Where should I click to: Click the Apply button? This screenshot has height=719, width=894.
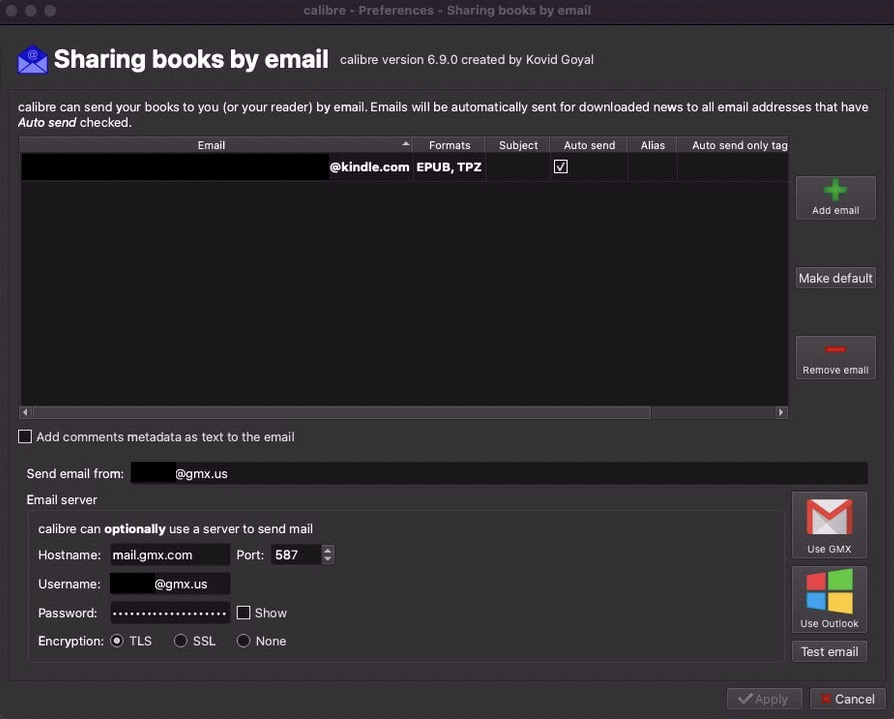tap(764, 699)
